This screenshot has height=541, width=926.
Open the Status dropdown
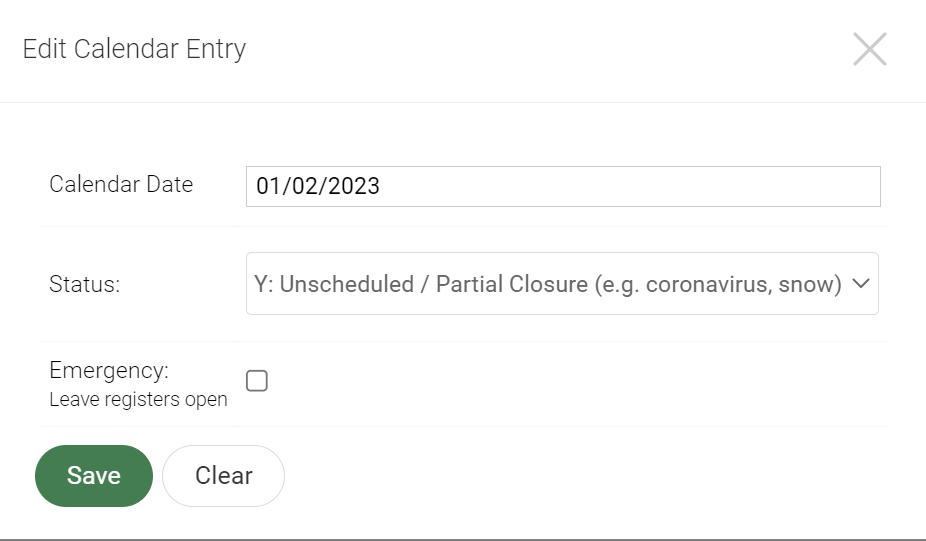[x=562, y=284]
